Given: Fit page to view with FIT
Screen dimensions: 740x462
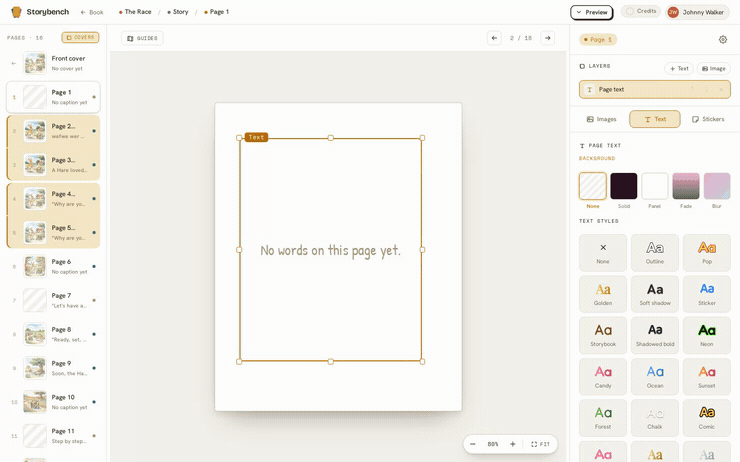Looking at the screenshot, I should (x=540, y=444).
